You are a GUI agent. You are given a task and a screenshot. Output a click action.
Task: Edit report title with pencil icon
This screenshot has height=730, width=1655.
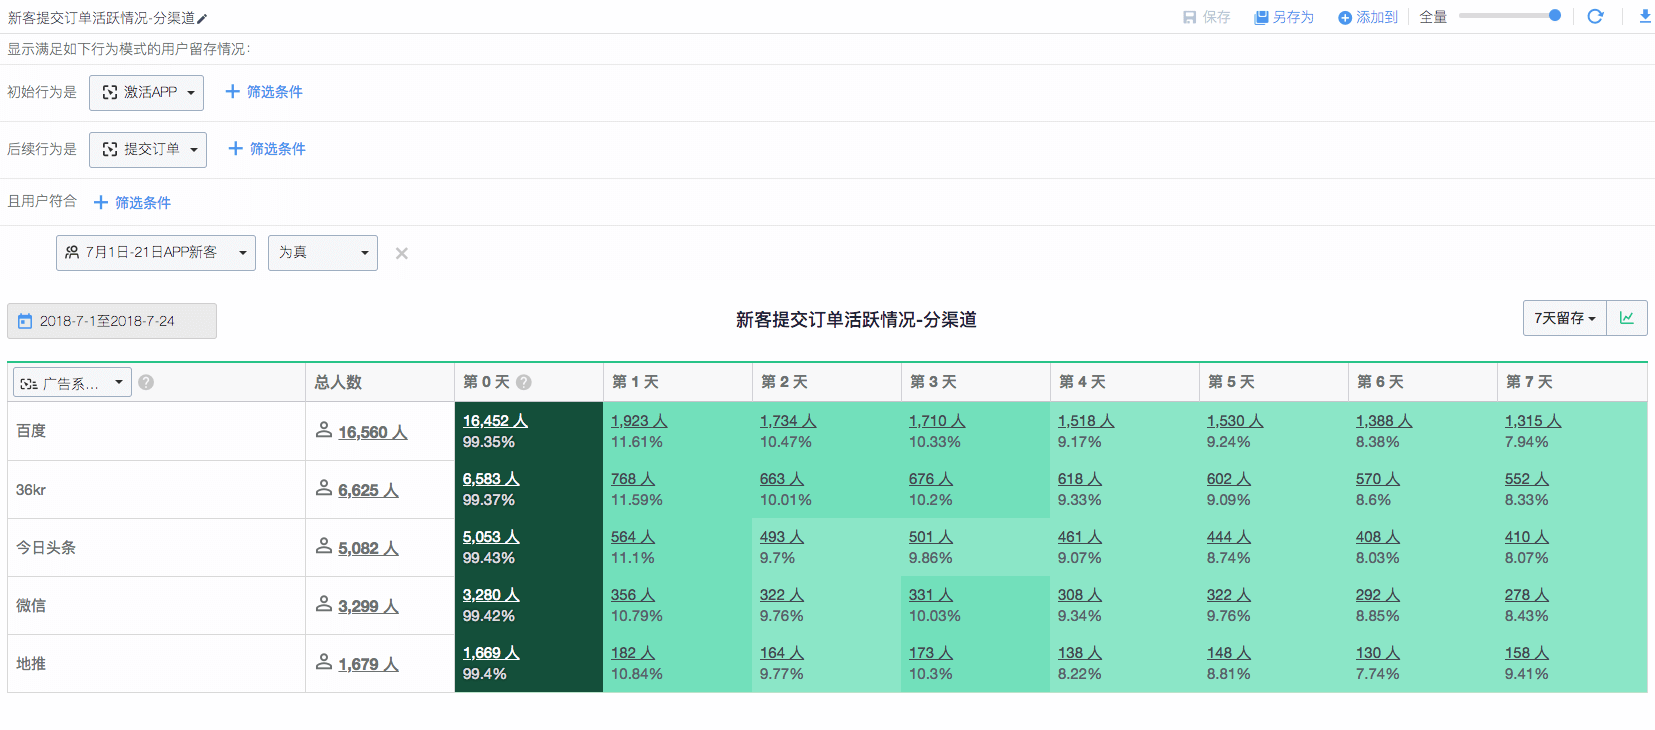point(203,18)
